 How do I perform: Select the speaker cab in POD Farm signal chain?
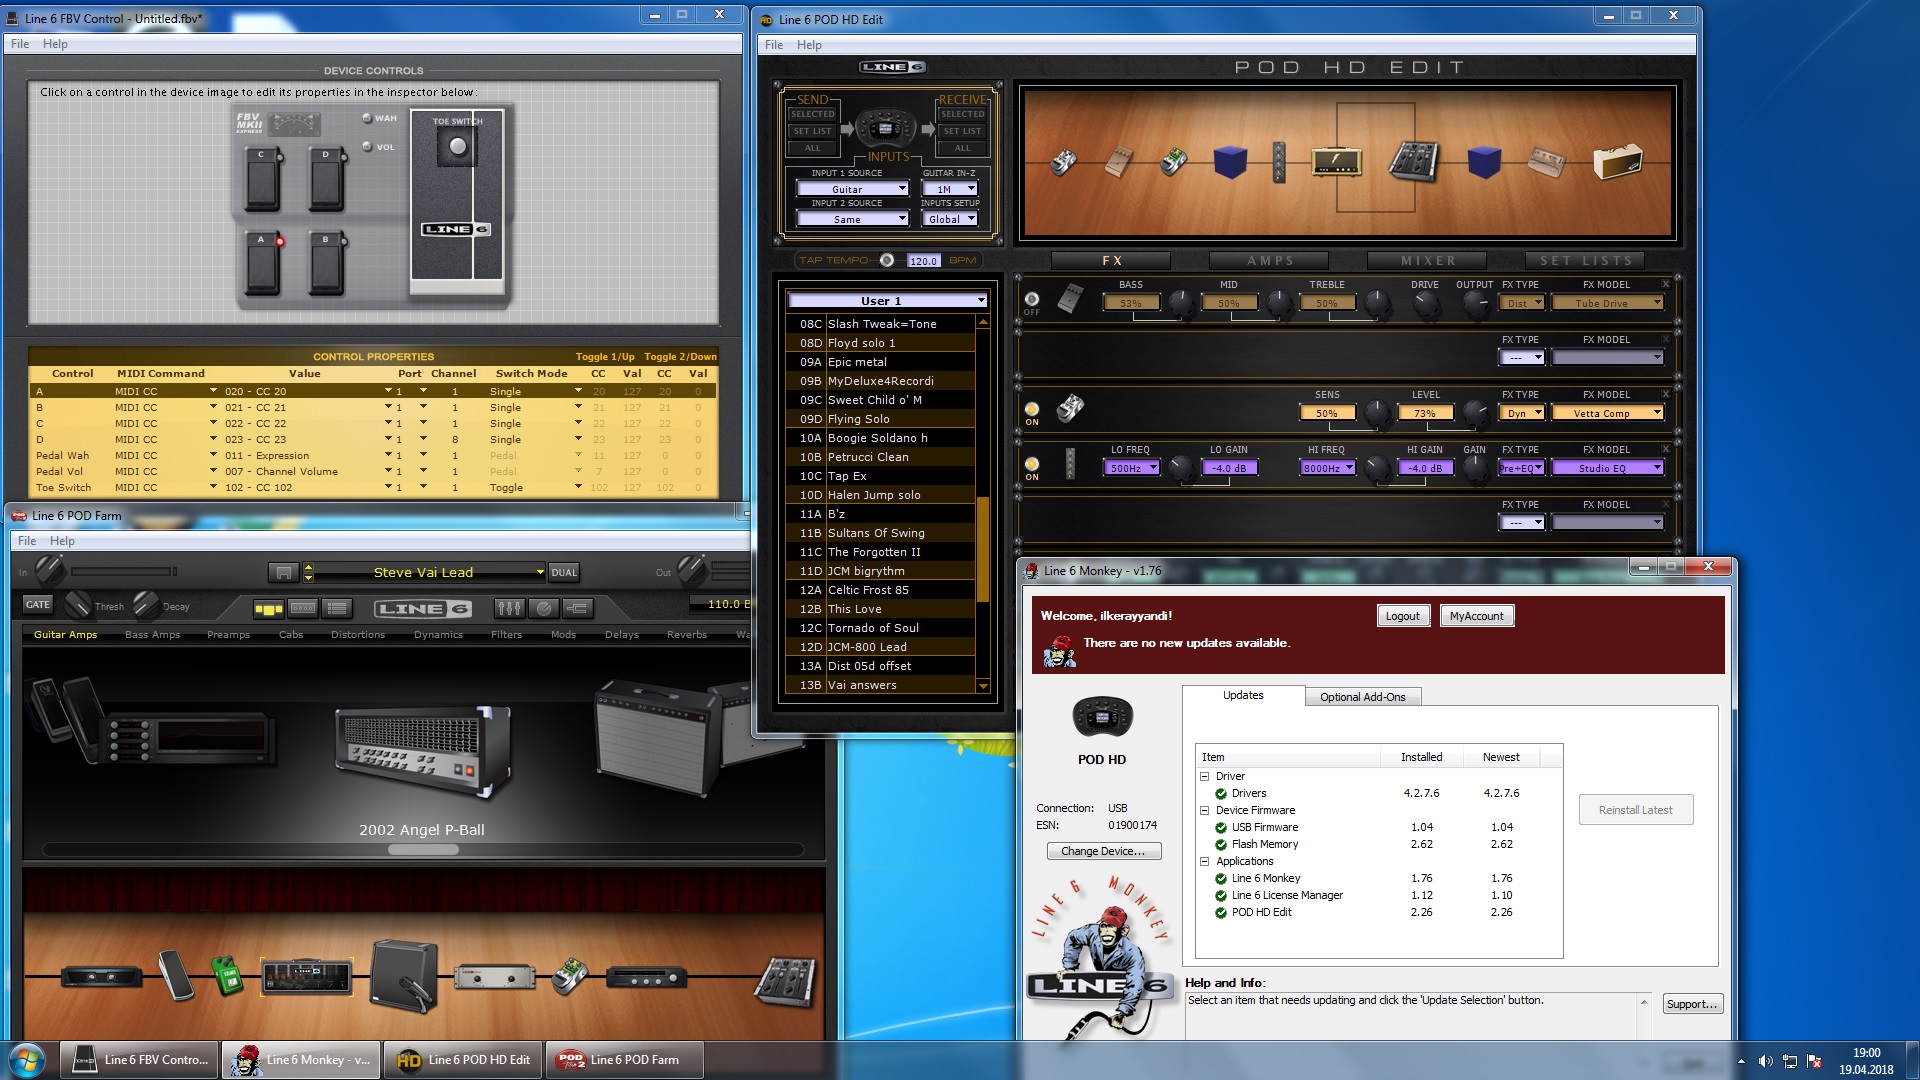click(403, 975)
